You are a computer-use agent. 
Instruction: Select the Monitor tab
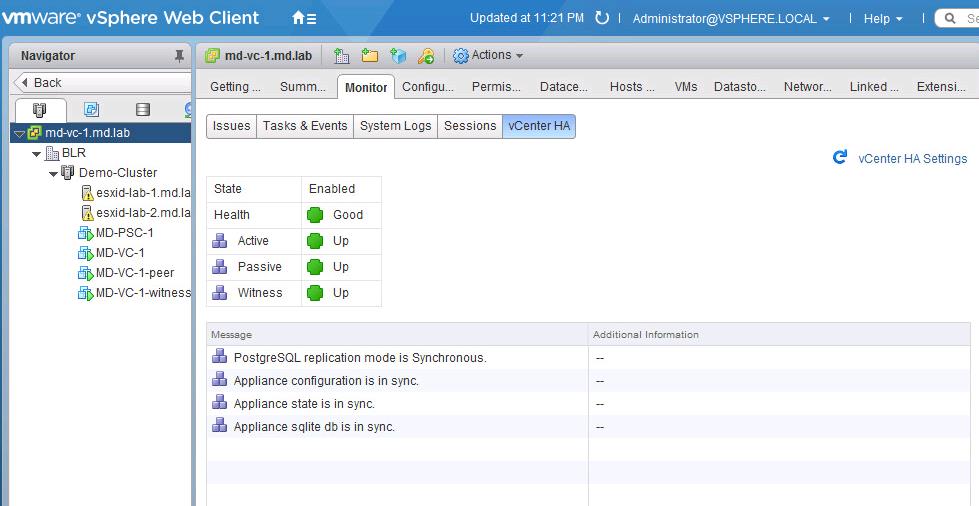(x=366, y=87)
